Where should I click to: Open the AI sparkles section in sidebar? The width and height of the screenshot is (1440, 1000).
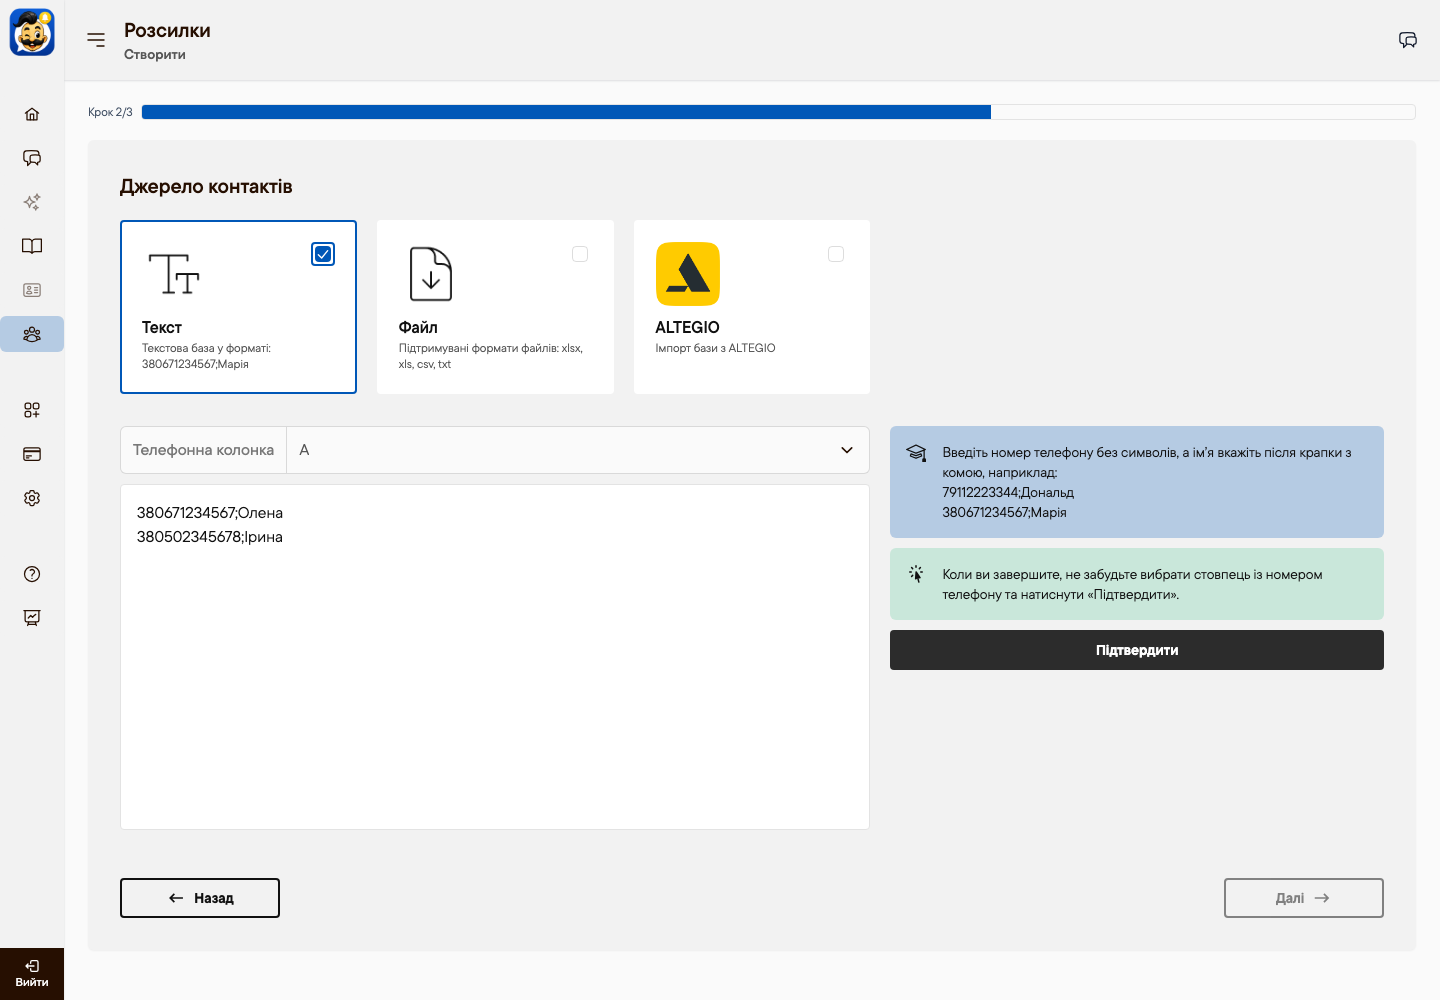(32, 202)
